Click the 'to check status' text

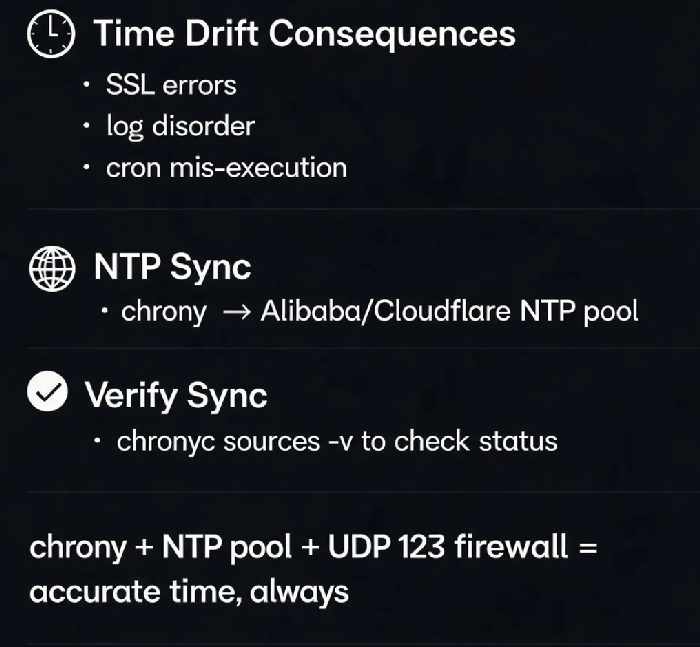(459, 441)
